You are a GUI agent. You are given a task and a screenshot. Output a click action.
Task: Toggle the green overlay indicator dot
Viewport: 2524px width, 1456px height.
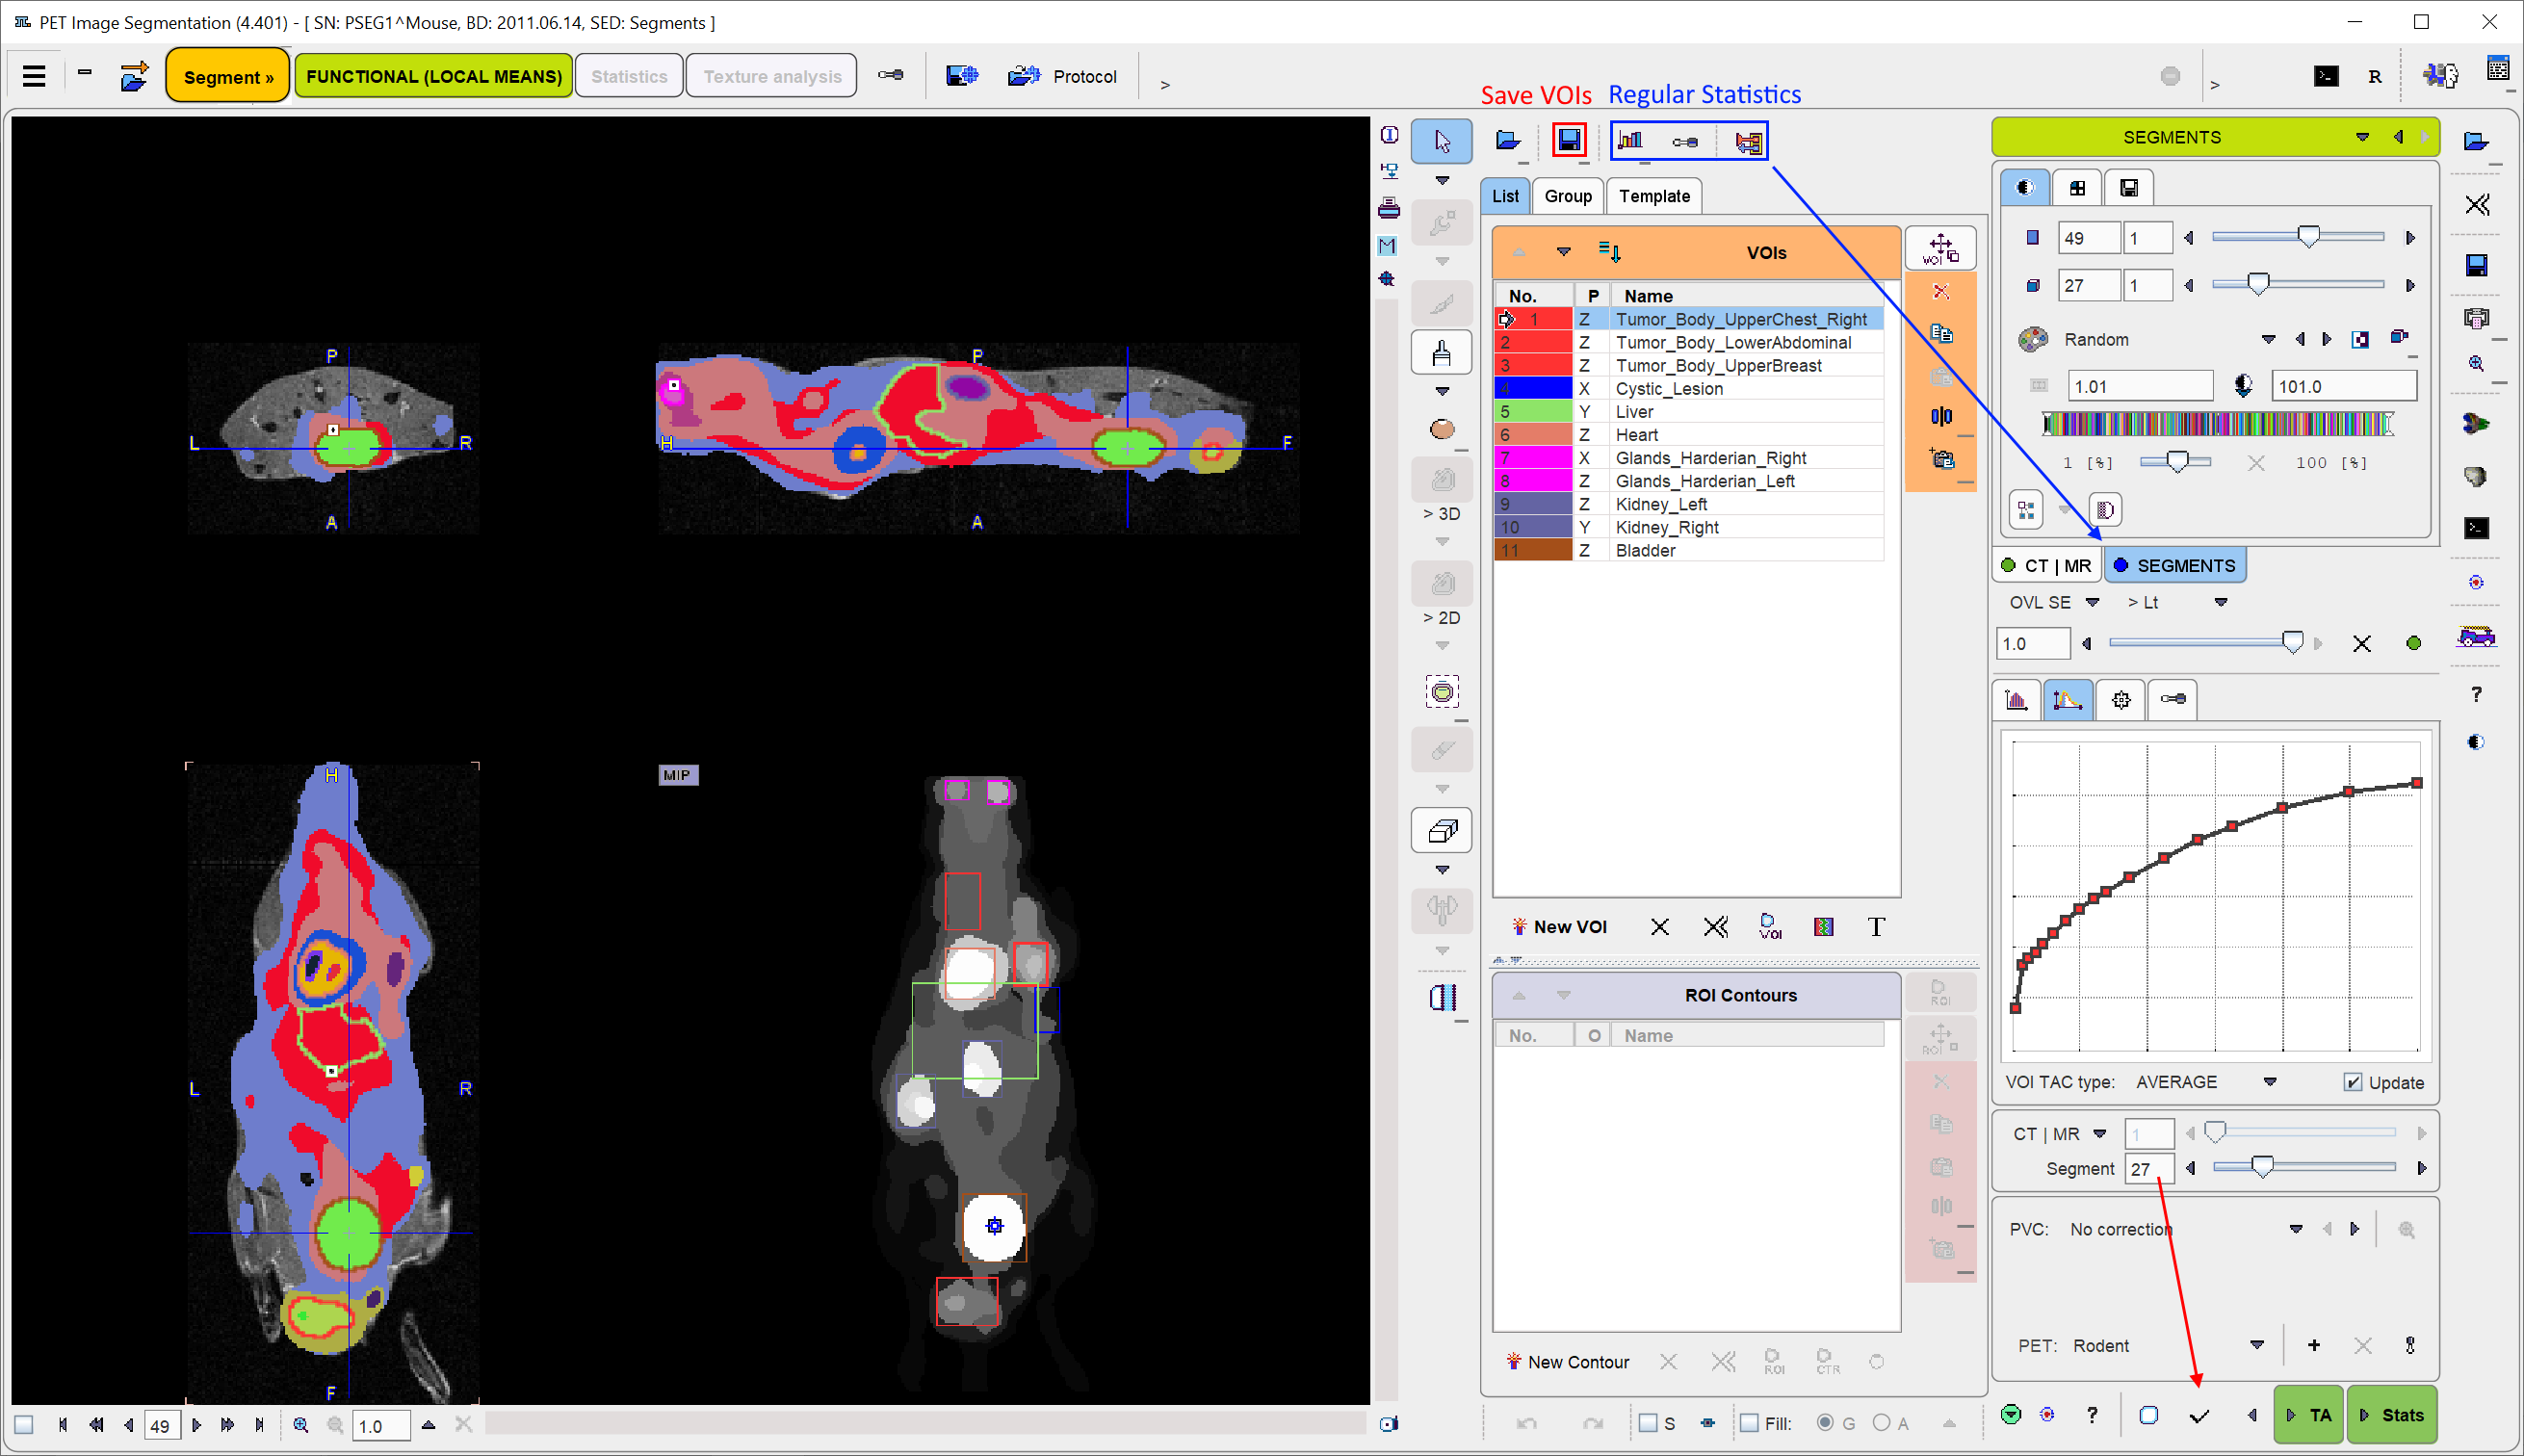[2413, 643]
